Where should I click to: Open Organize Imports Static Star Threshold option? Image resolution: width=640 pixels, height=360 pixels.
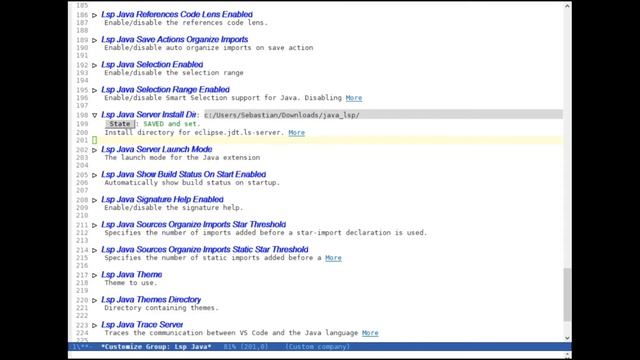[x=204, y=249]
